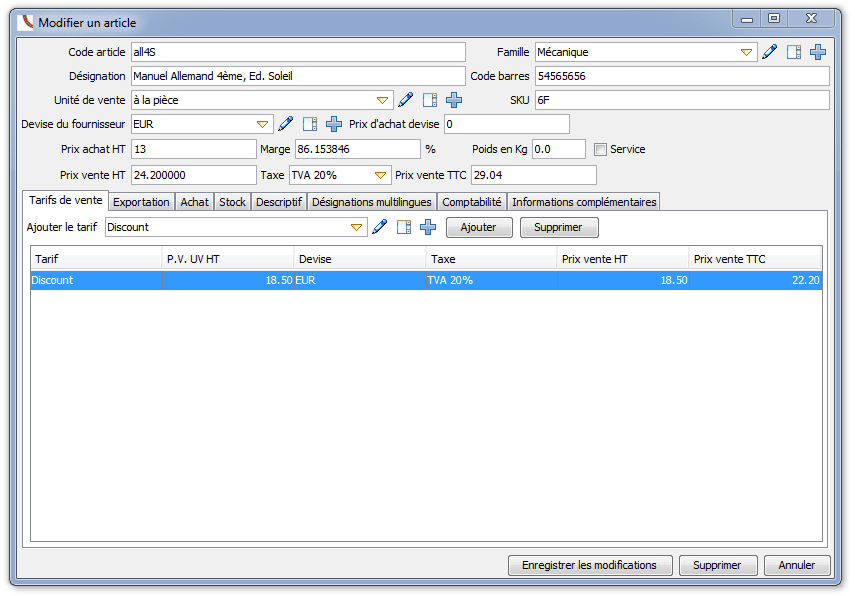Open the Taxe dropdown showing TVA 20%

[x=380, y=175]
